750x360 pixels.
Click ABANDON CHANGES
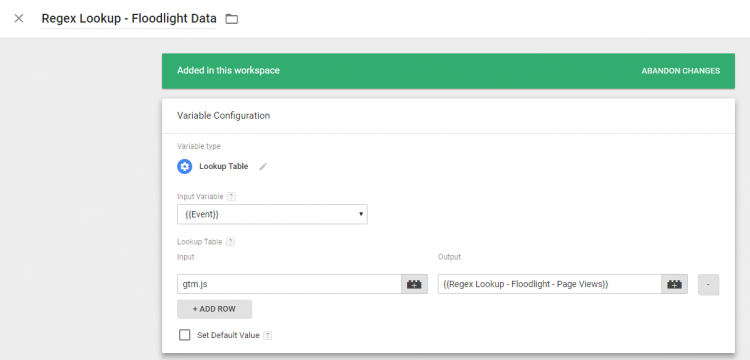tap(680, 71)
